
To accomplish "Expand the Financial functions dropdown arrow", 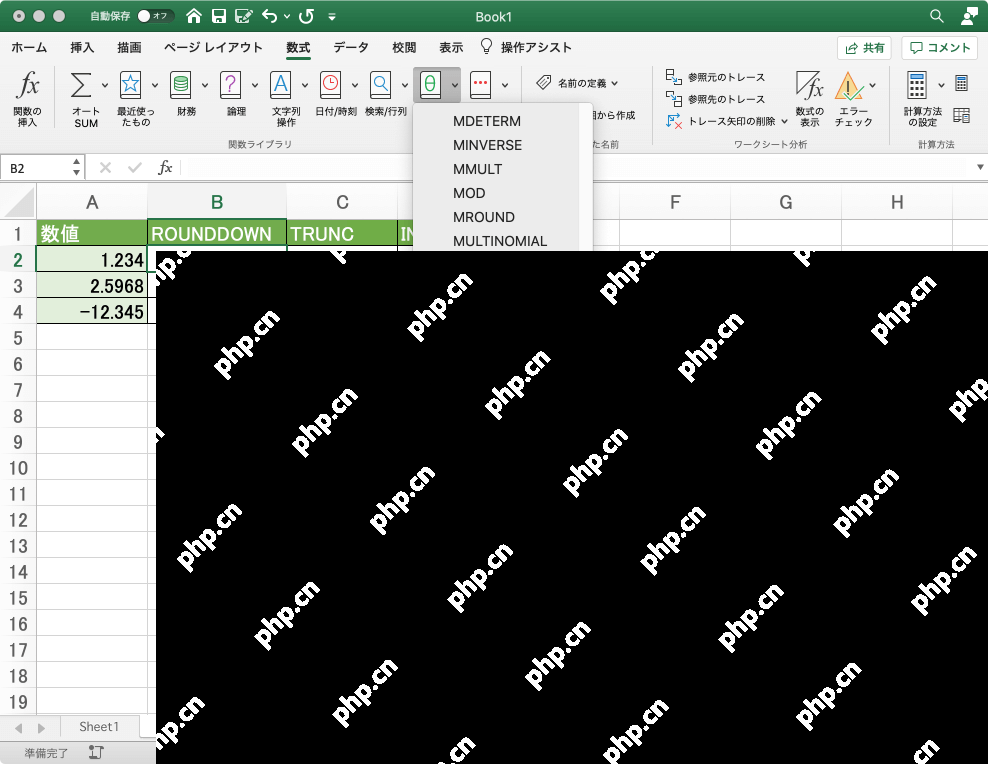I will (x=205, y=85).
